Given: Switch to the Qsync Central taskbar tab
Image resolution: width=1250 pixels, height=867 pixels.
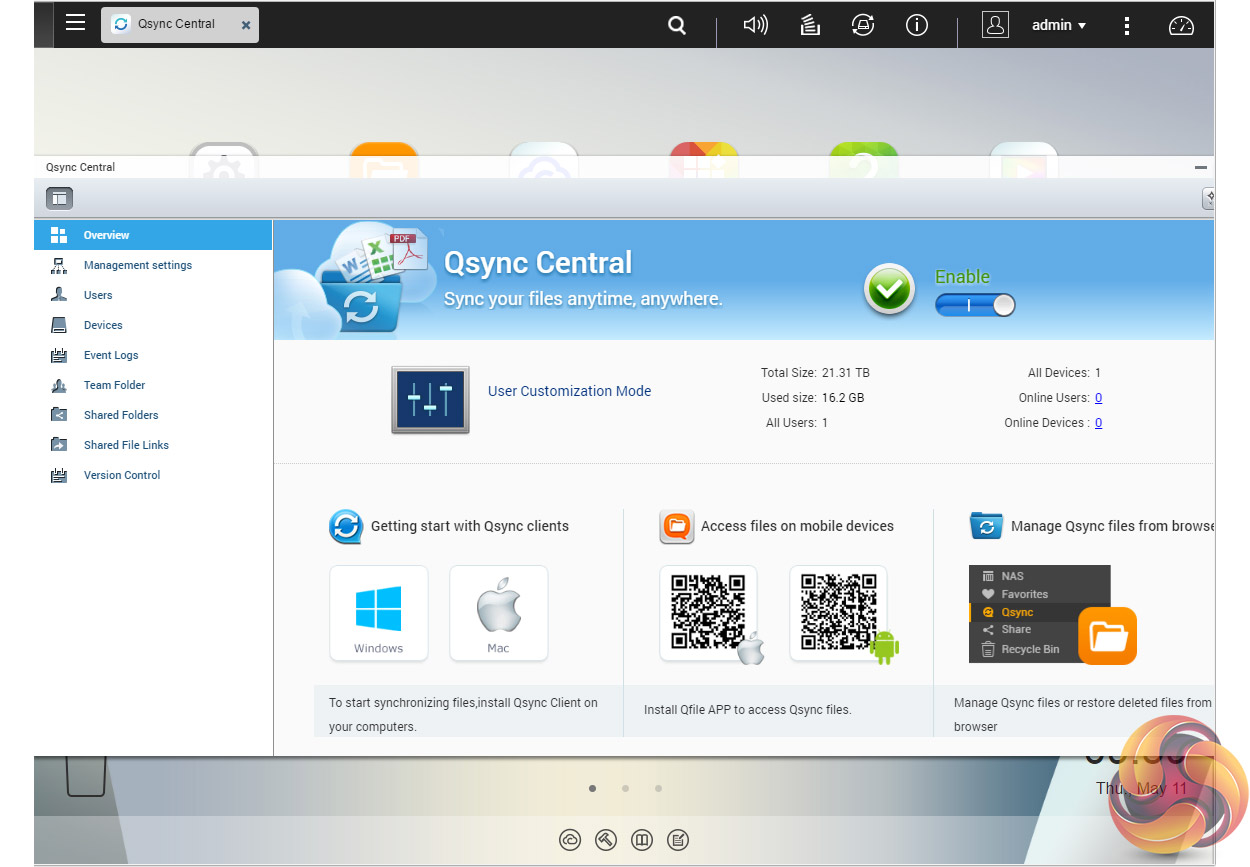Looking at the screenshot, I should [180, 24].
